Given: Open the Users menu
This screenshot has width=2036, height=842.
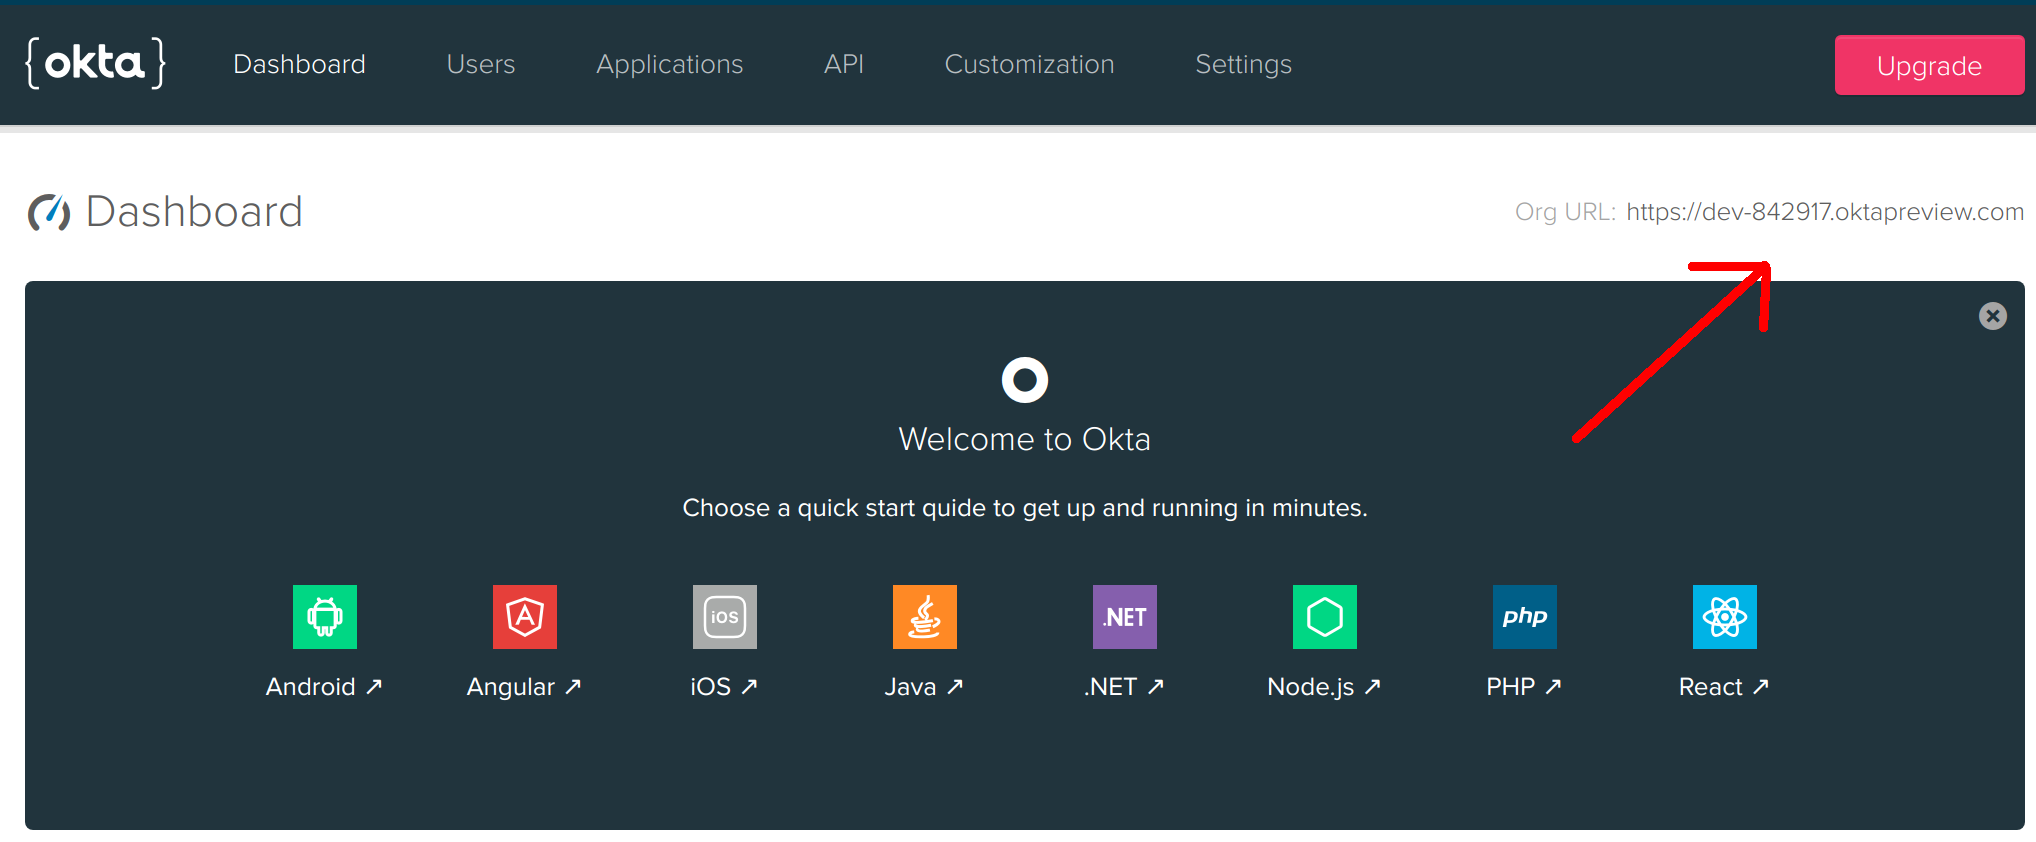Looking at the screenshot, I should (x=480, y=64).
